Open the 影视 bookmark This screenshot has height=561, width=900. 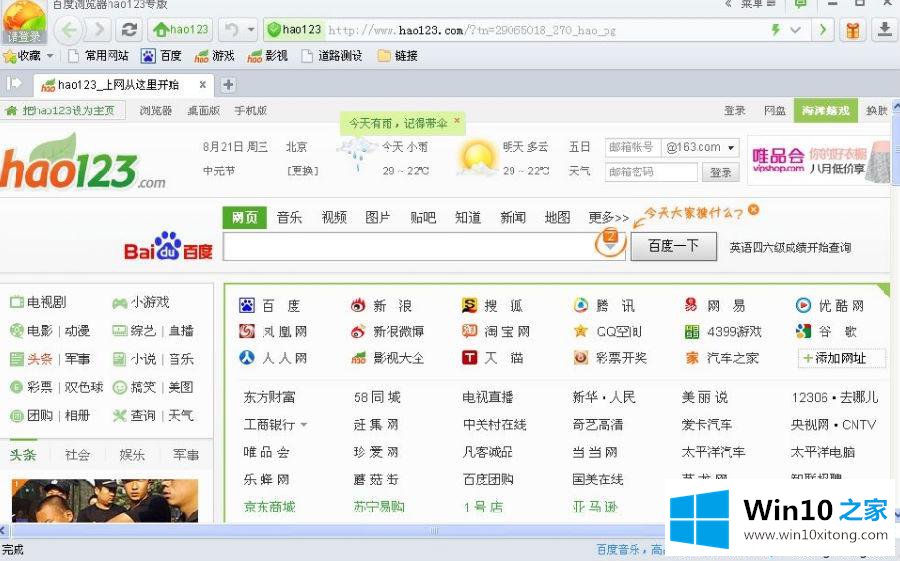click(267, 56)
